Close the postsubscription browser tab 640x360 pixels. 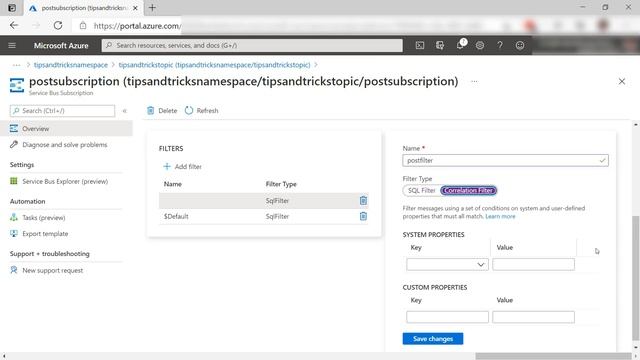(135, 8)
